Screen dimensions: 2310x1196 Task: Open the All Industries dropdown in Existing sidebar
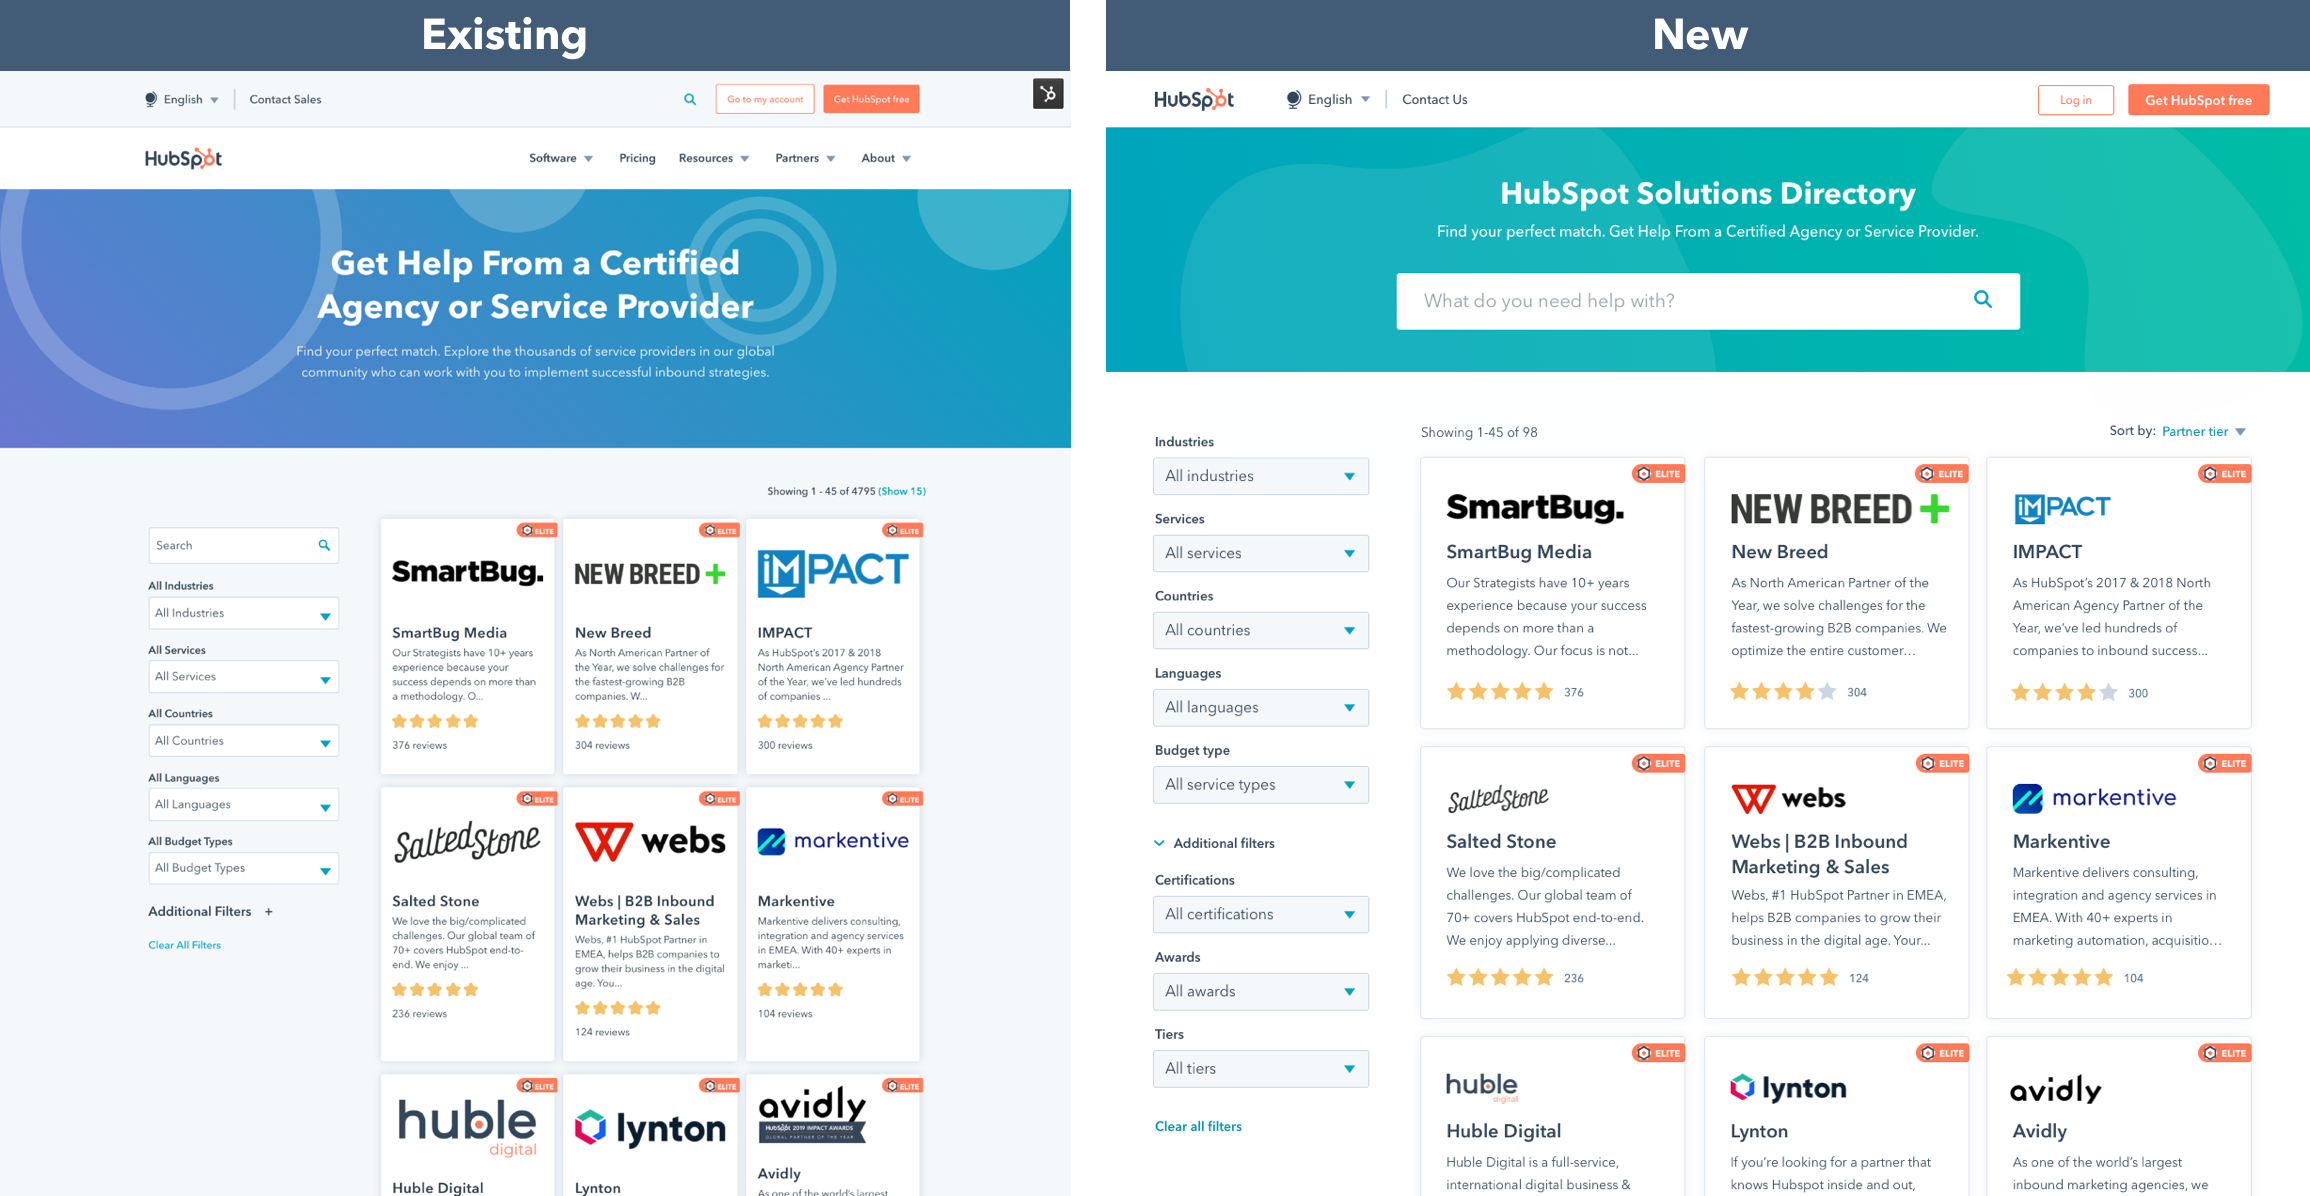pyautogui.click(x=243, y=613)
